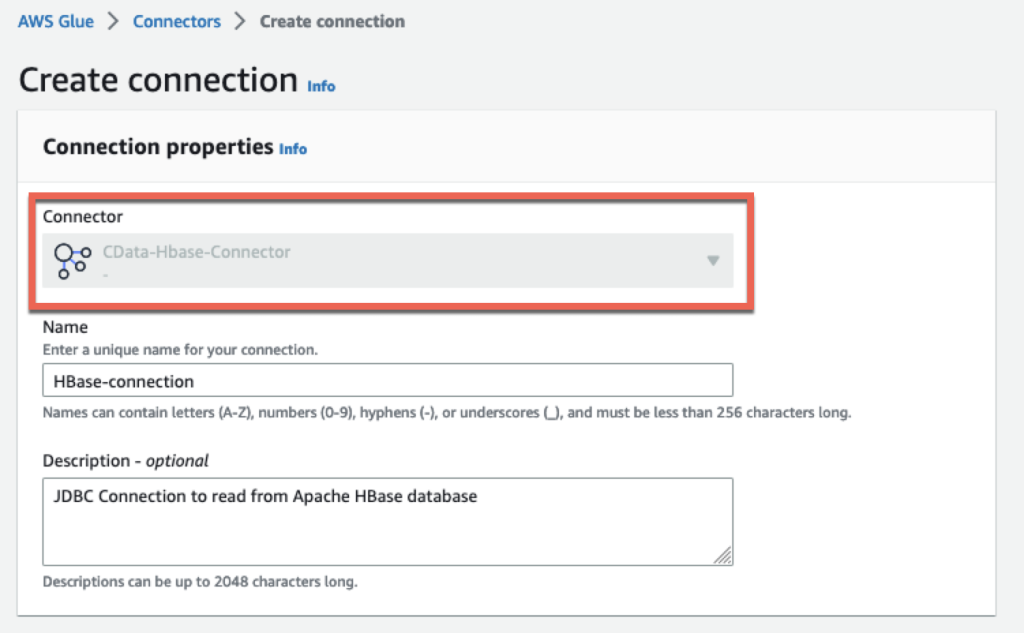Expand the Connector dropdown arrow
Image resolution: width=1024 pixels, height=633 pixels.
pyautogui.click(x=713, y=261)
